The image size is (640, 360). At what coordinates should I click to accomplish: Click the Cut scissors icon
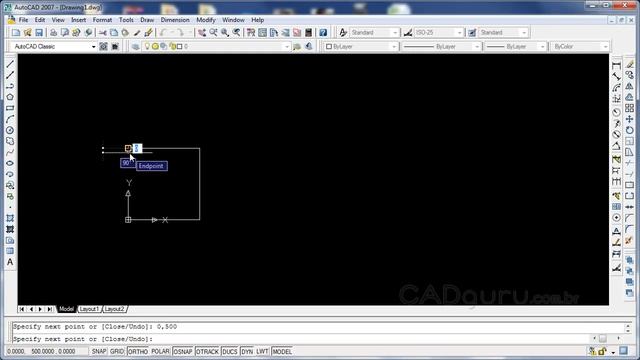click(103, 33)
